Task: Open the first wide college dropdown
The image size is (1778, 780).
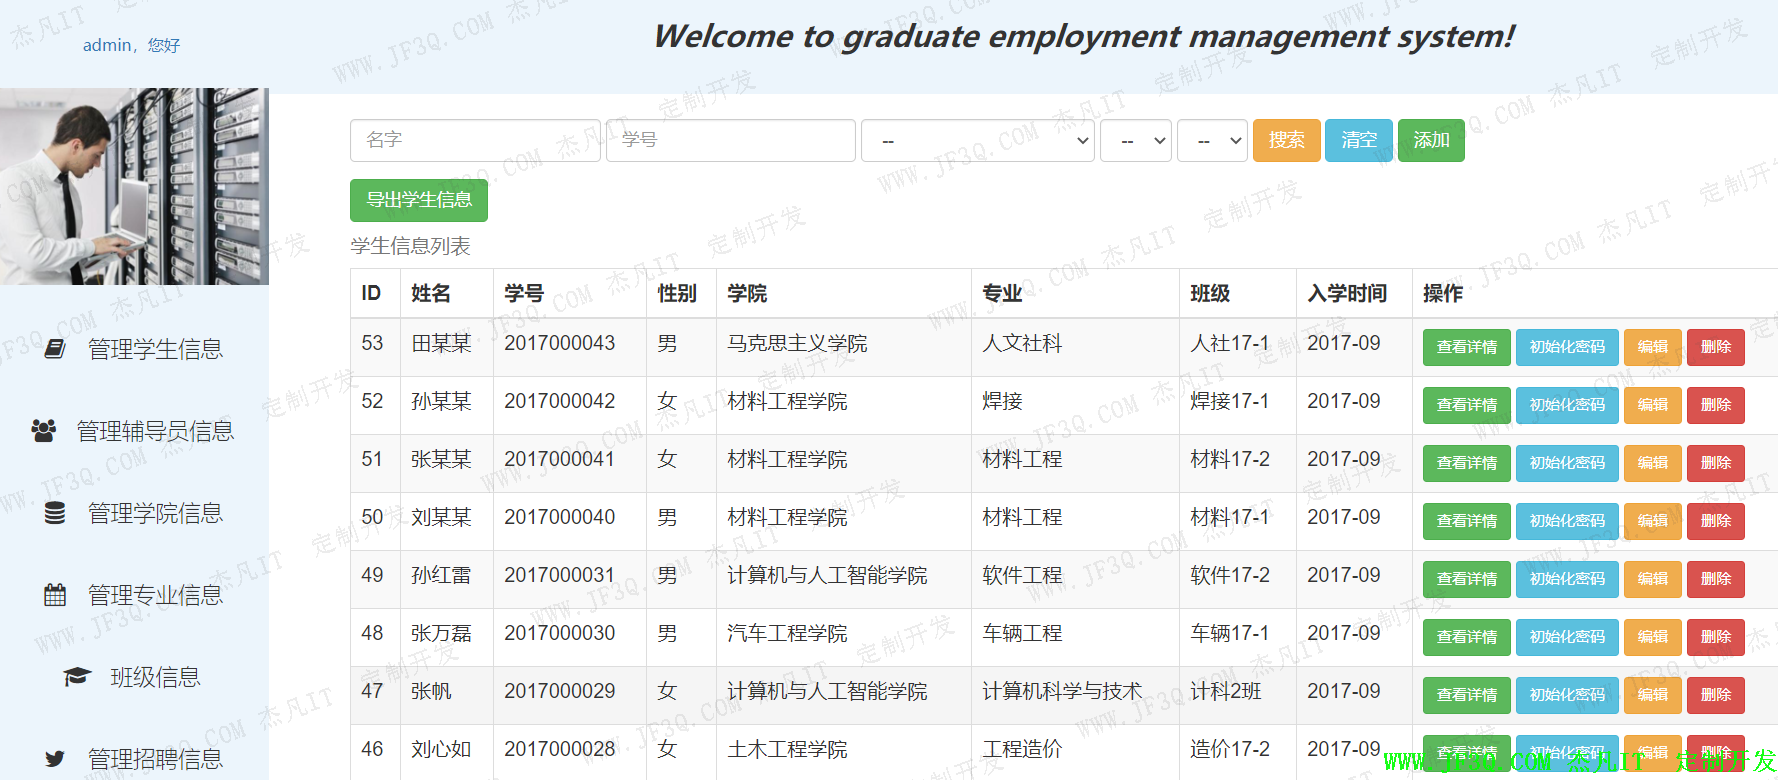Action: tap(978, 141)
